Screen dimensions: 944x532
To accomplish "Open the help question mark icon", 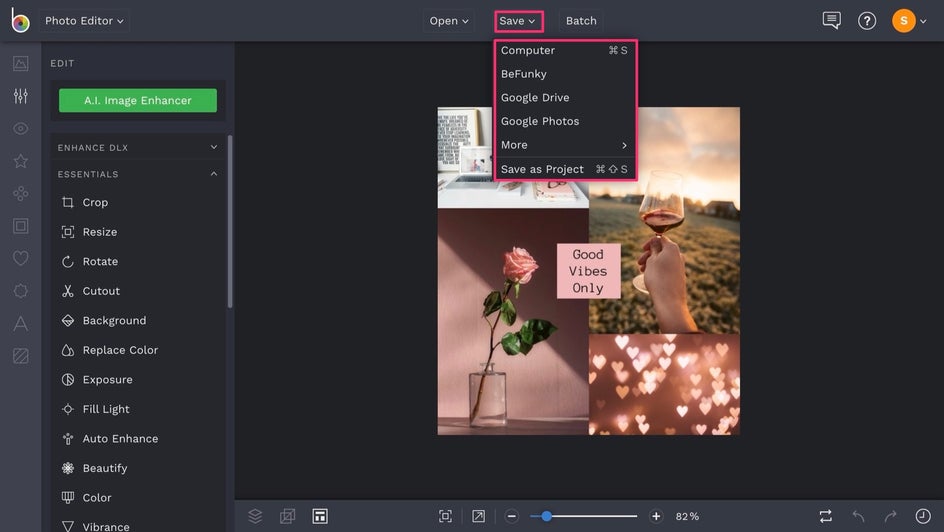I will 867,21.
